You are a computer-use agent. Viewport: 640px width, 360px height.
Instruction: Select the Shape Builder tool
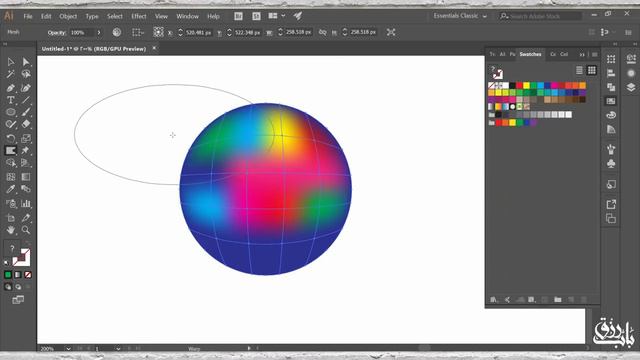pyautogui.click(x=11, y=163)
